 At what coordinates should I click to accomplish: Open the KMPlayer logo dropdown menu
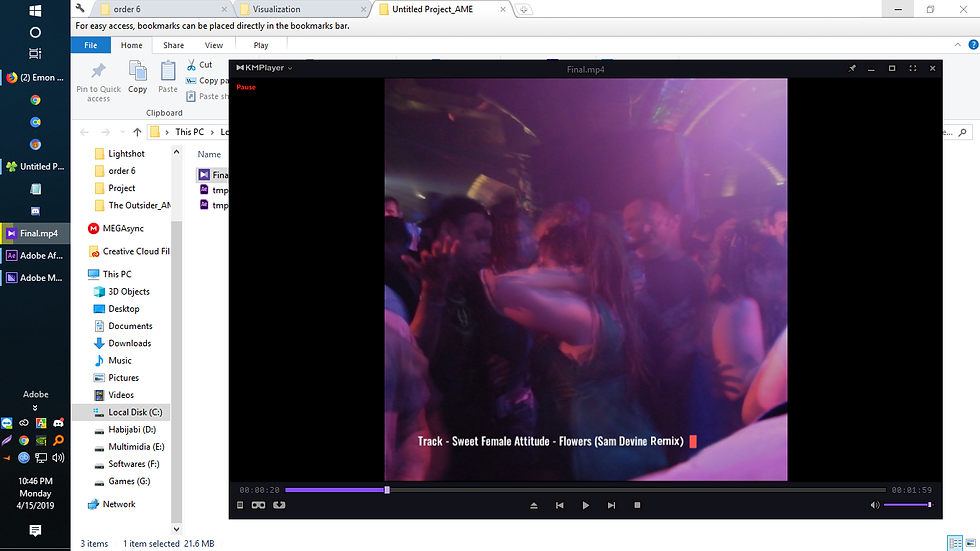[x=264, y=67]
